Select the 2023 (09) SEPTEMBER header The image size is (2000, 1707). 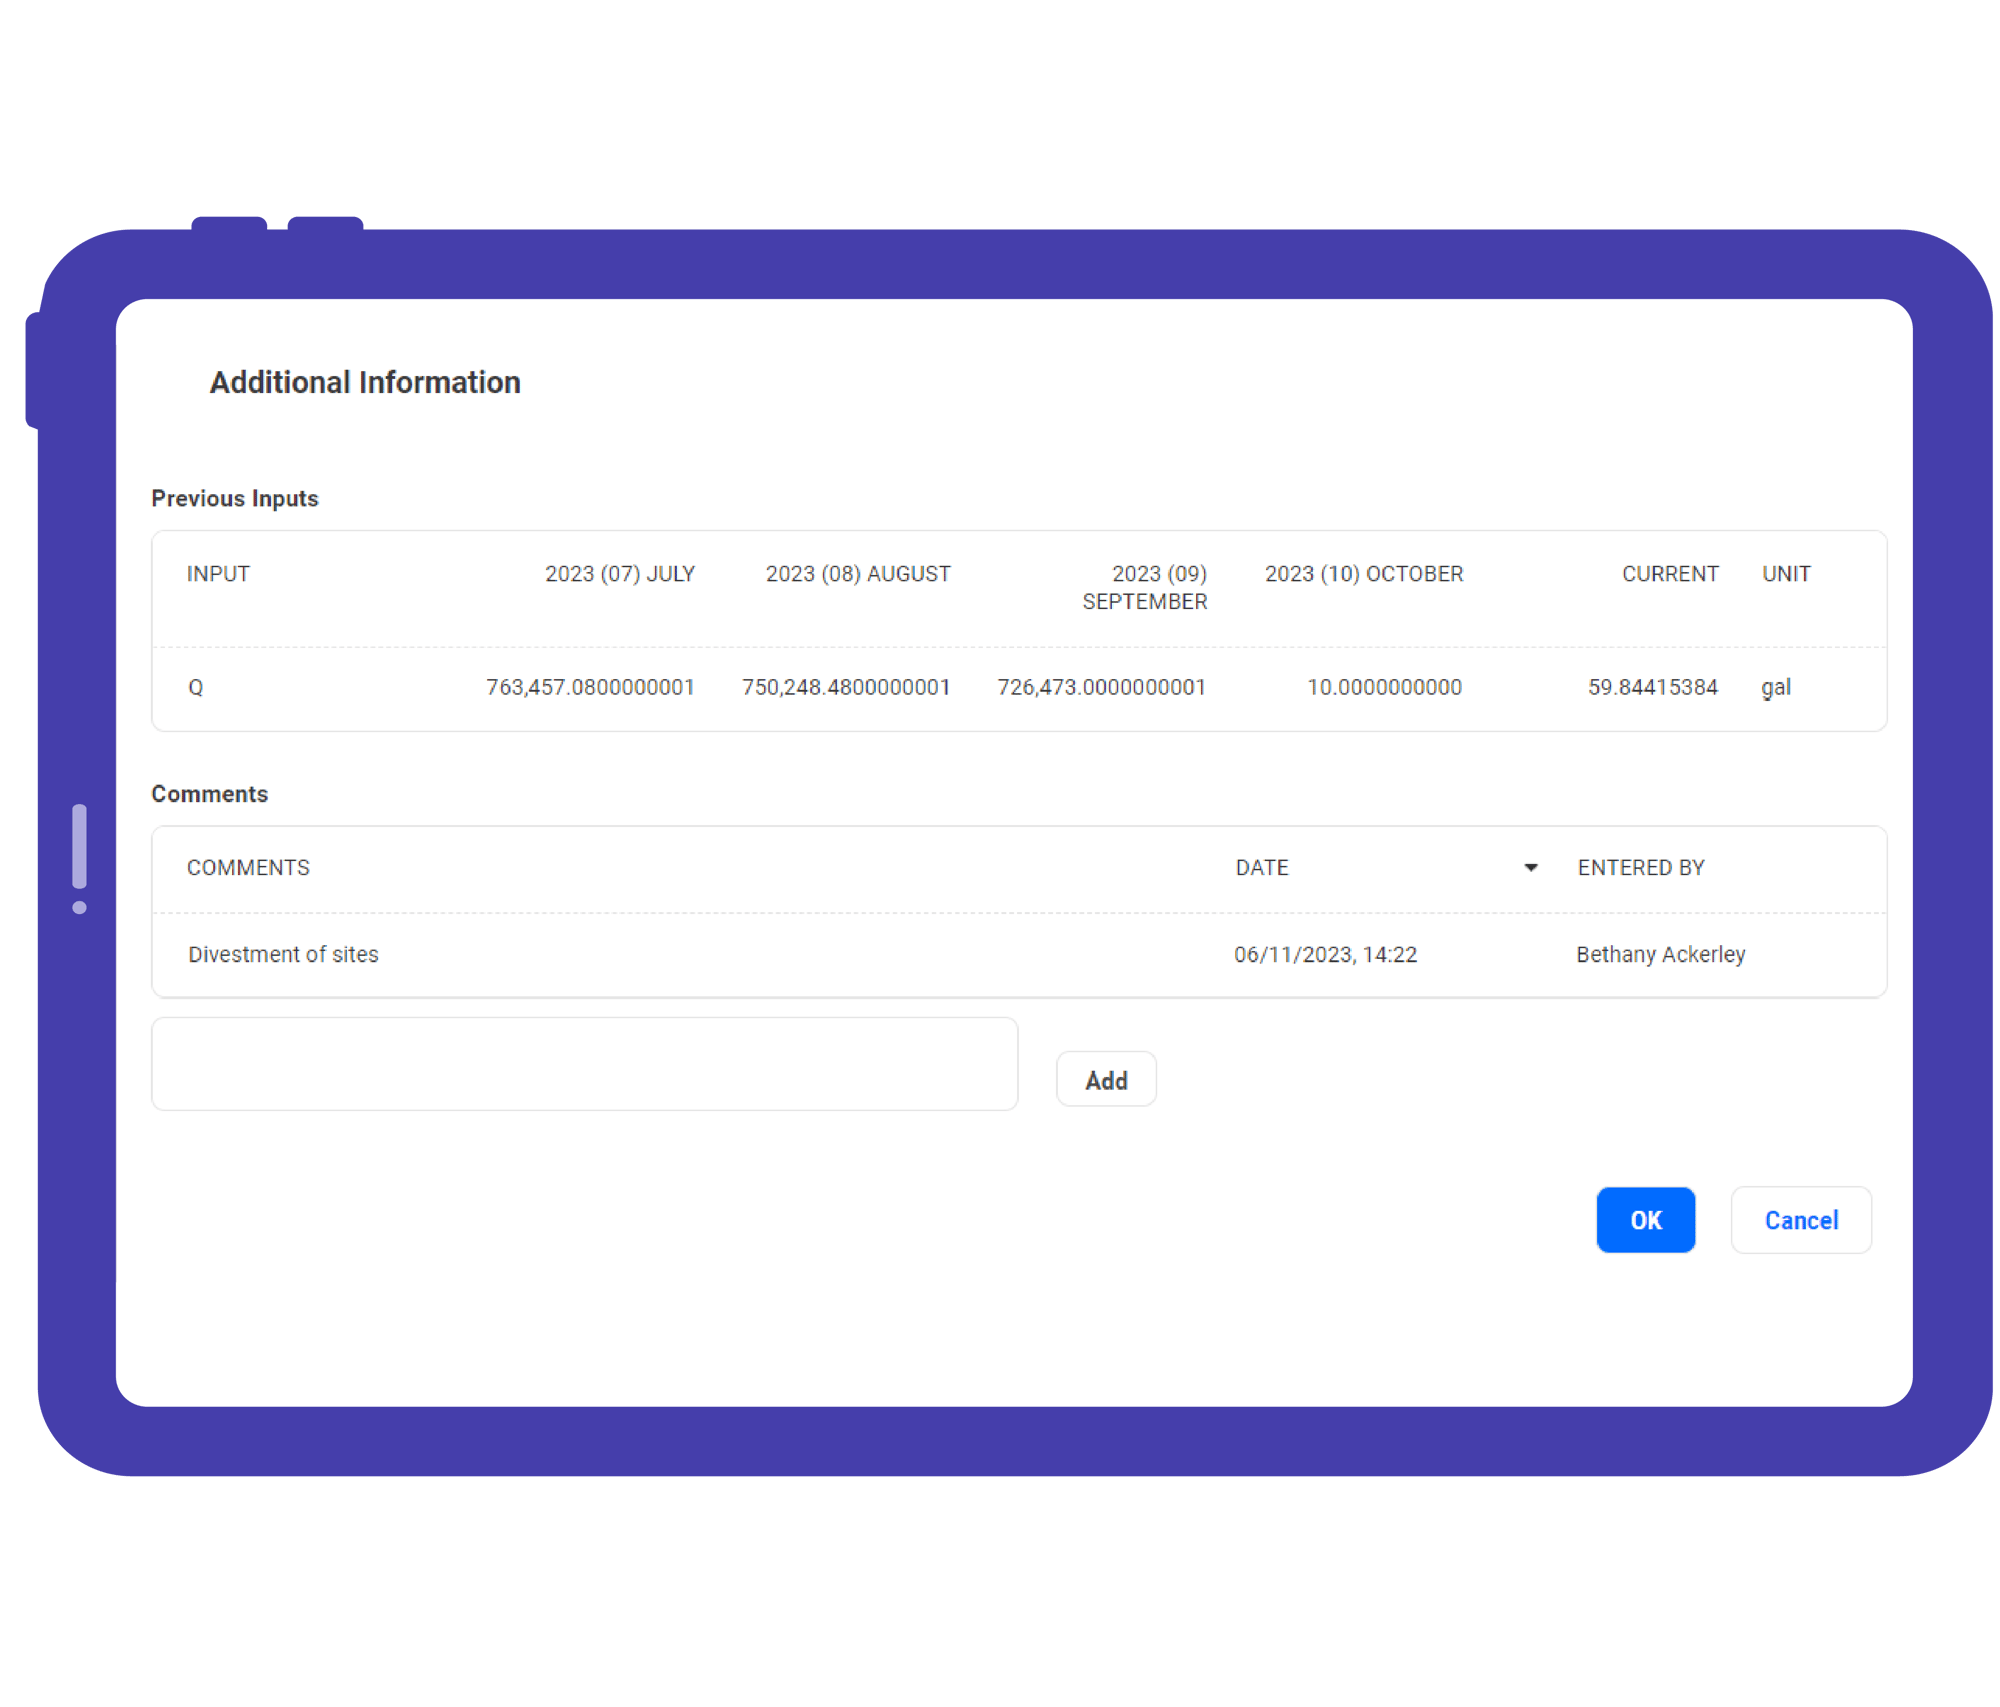pos(1145,588)
